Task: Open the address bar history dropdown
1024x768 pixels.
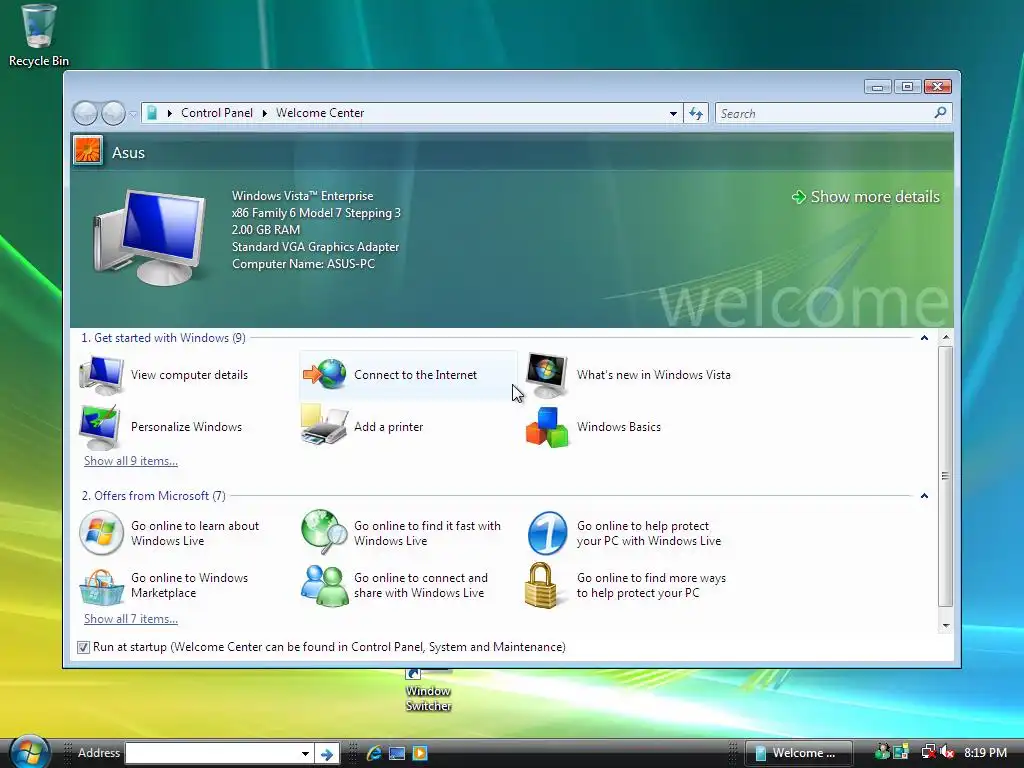Action: click(673, 114)
